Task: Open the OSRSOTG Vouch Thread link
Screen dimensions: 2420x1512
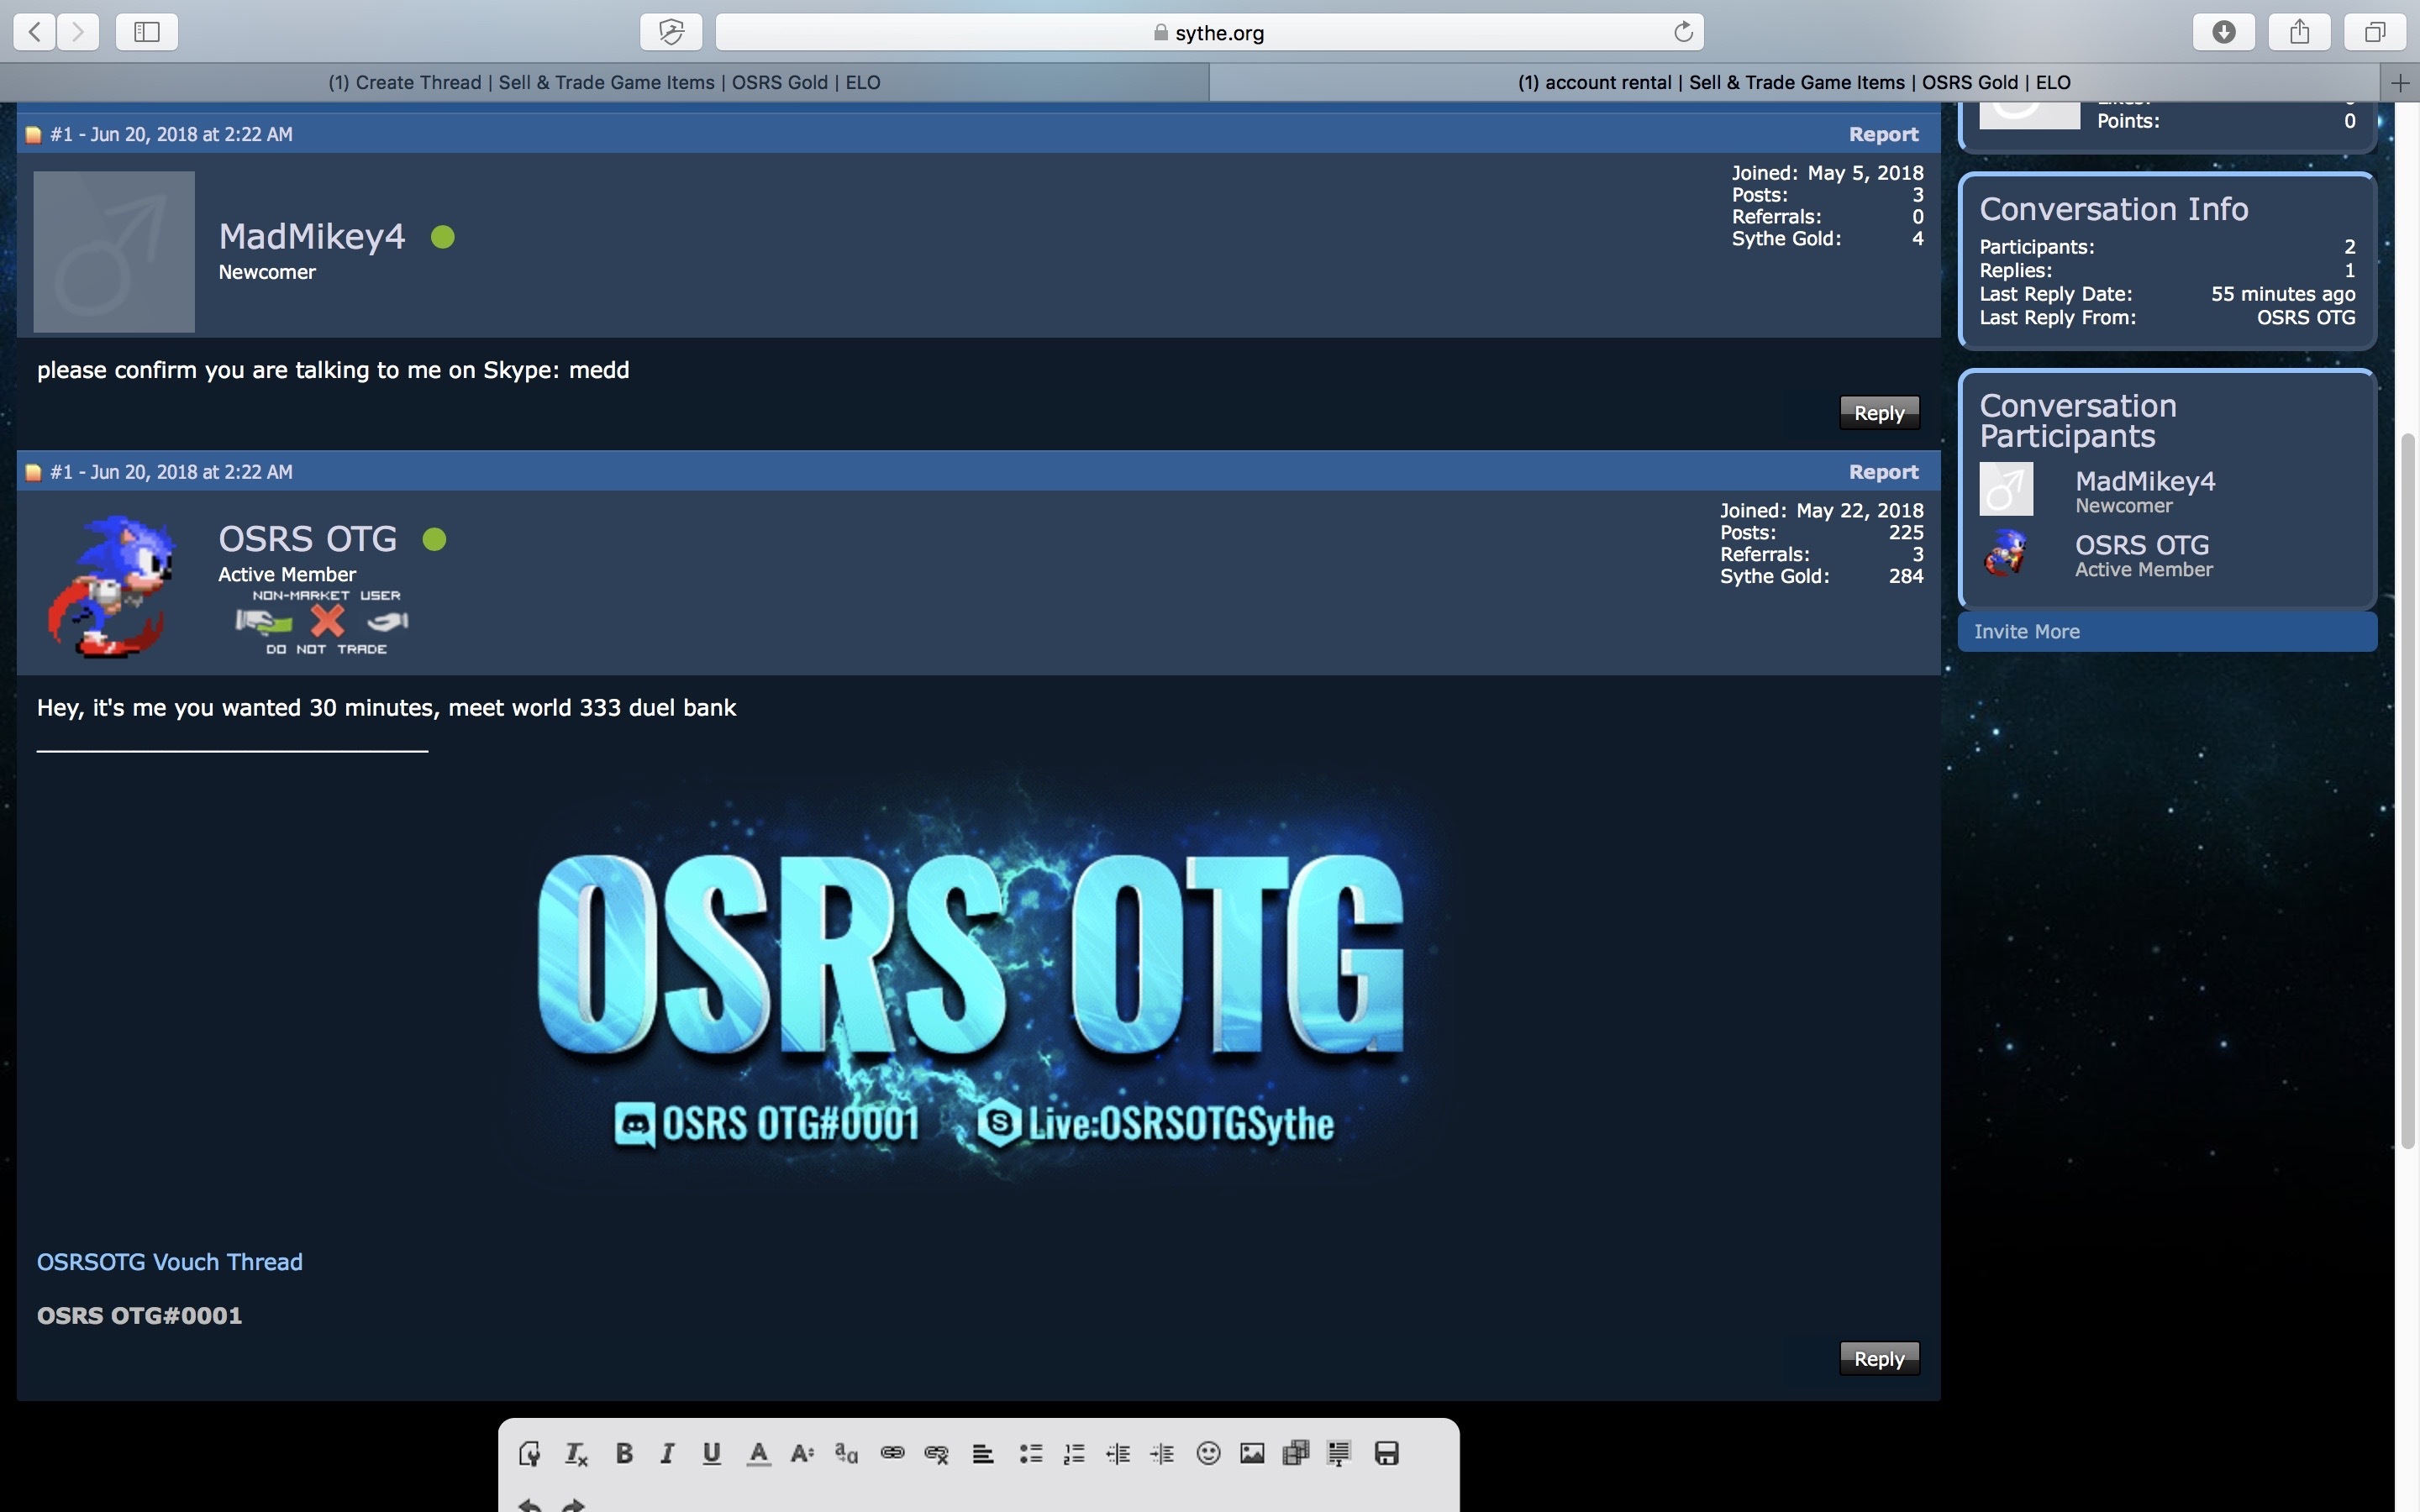Action: tap(170, 1262)
